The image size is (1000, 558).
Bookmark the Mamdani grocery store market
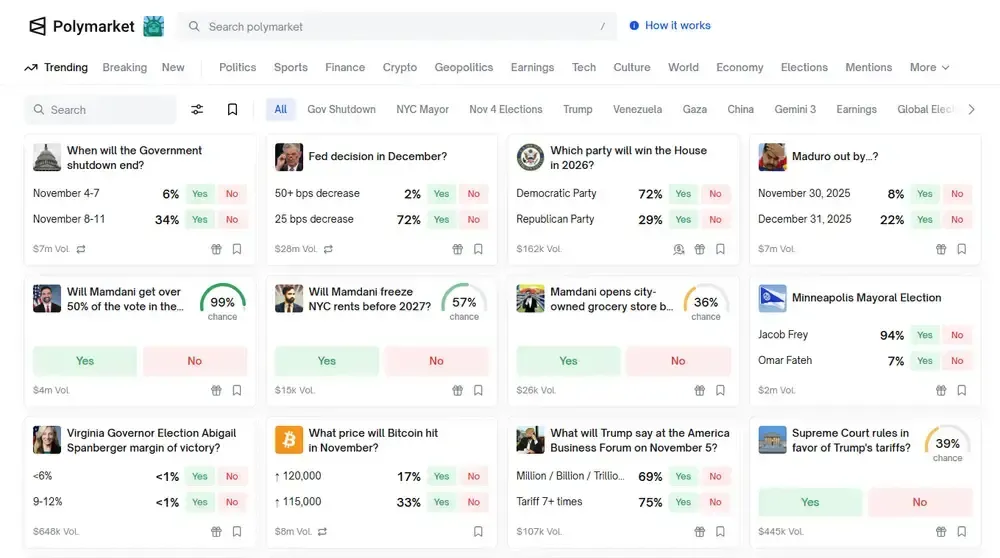720,390
